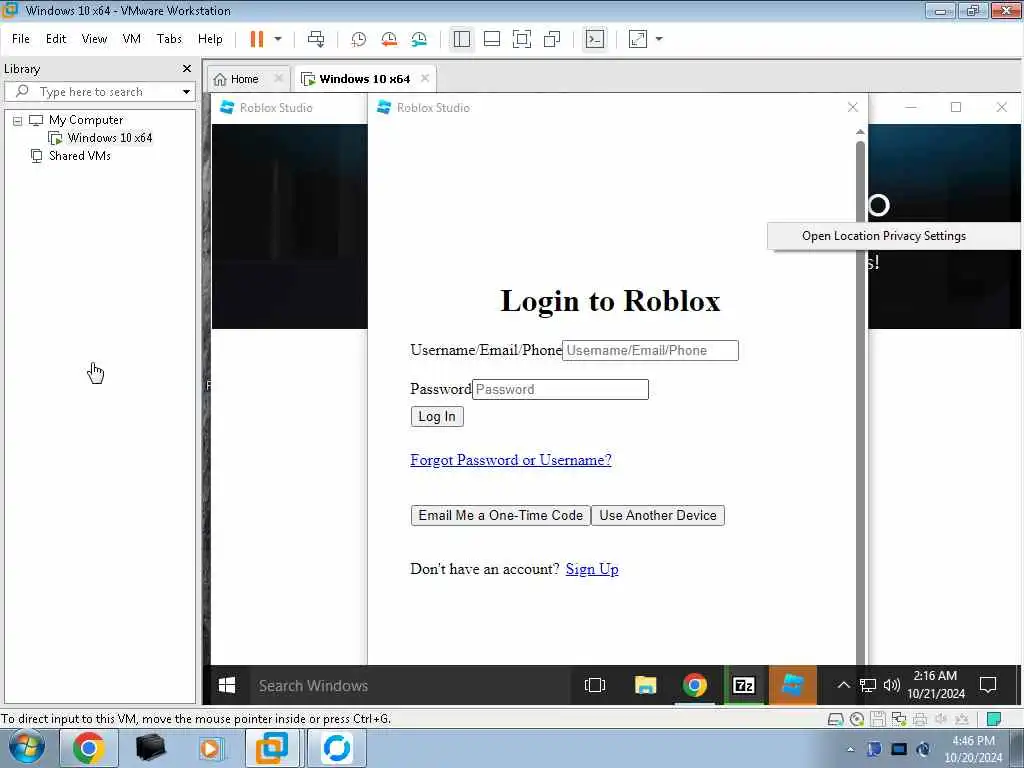Send Ctrl+Alt+Del to the virtual machine
The image size is (1024, 768).
coord(316,39)
